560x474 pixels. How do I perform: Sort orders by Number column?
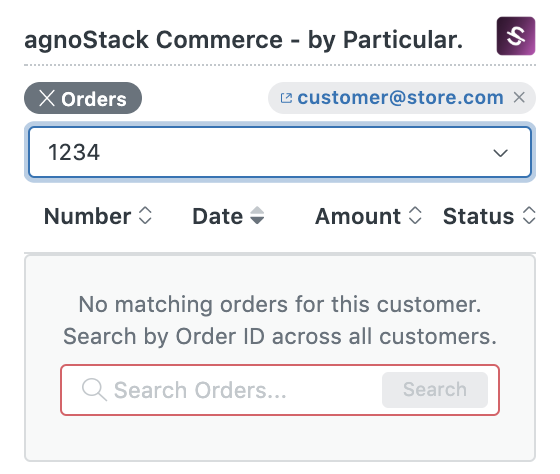[88, 216]
